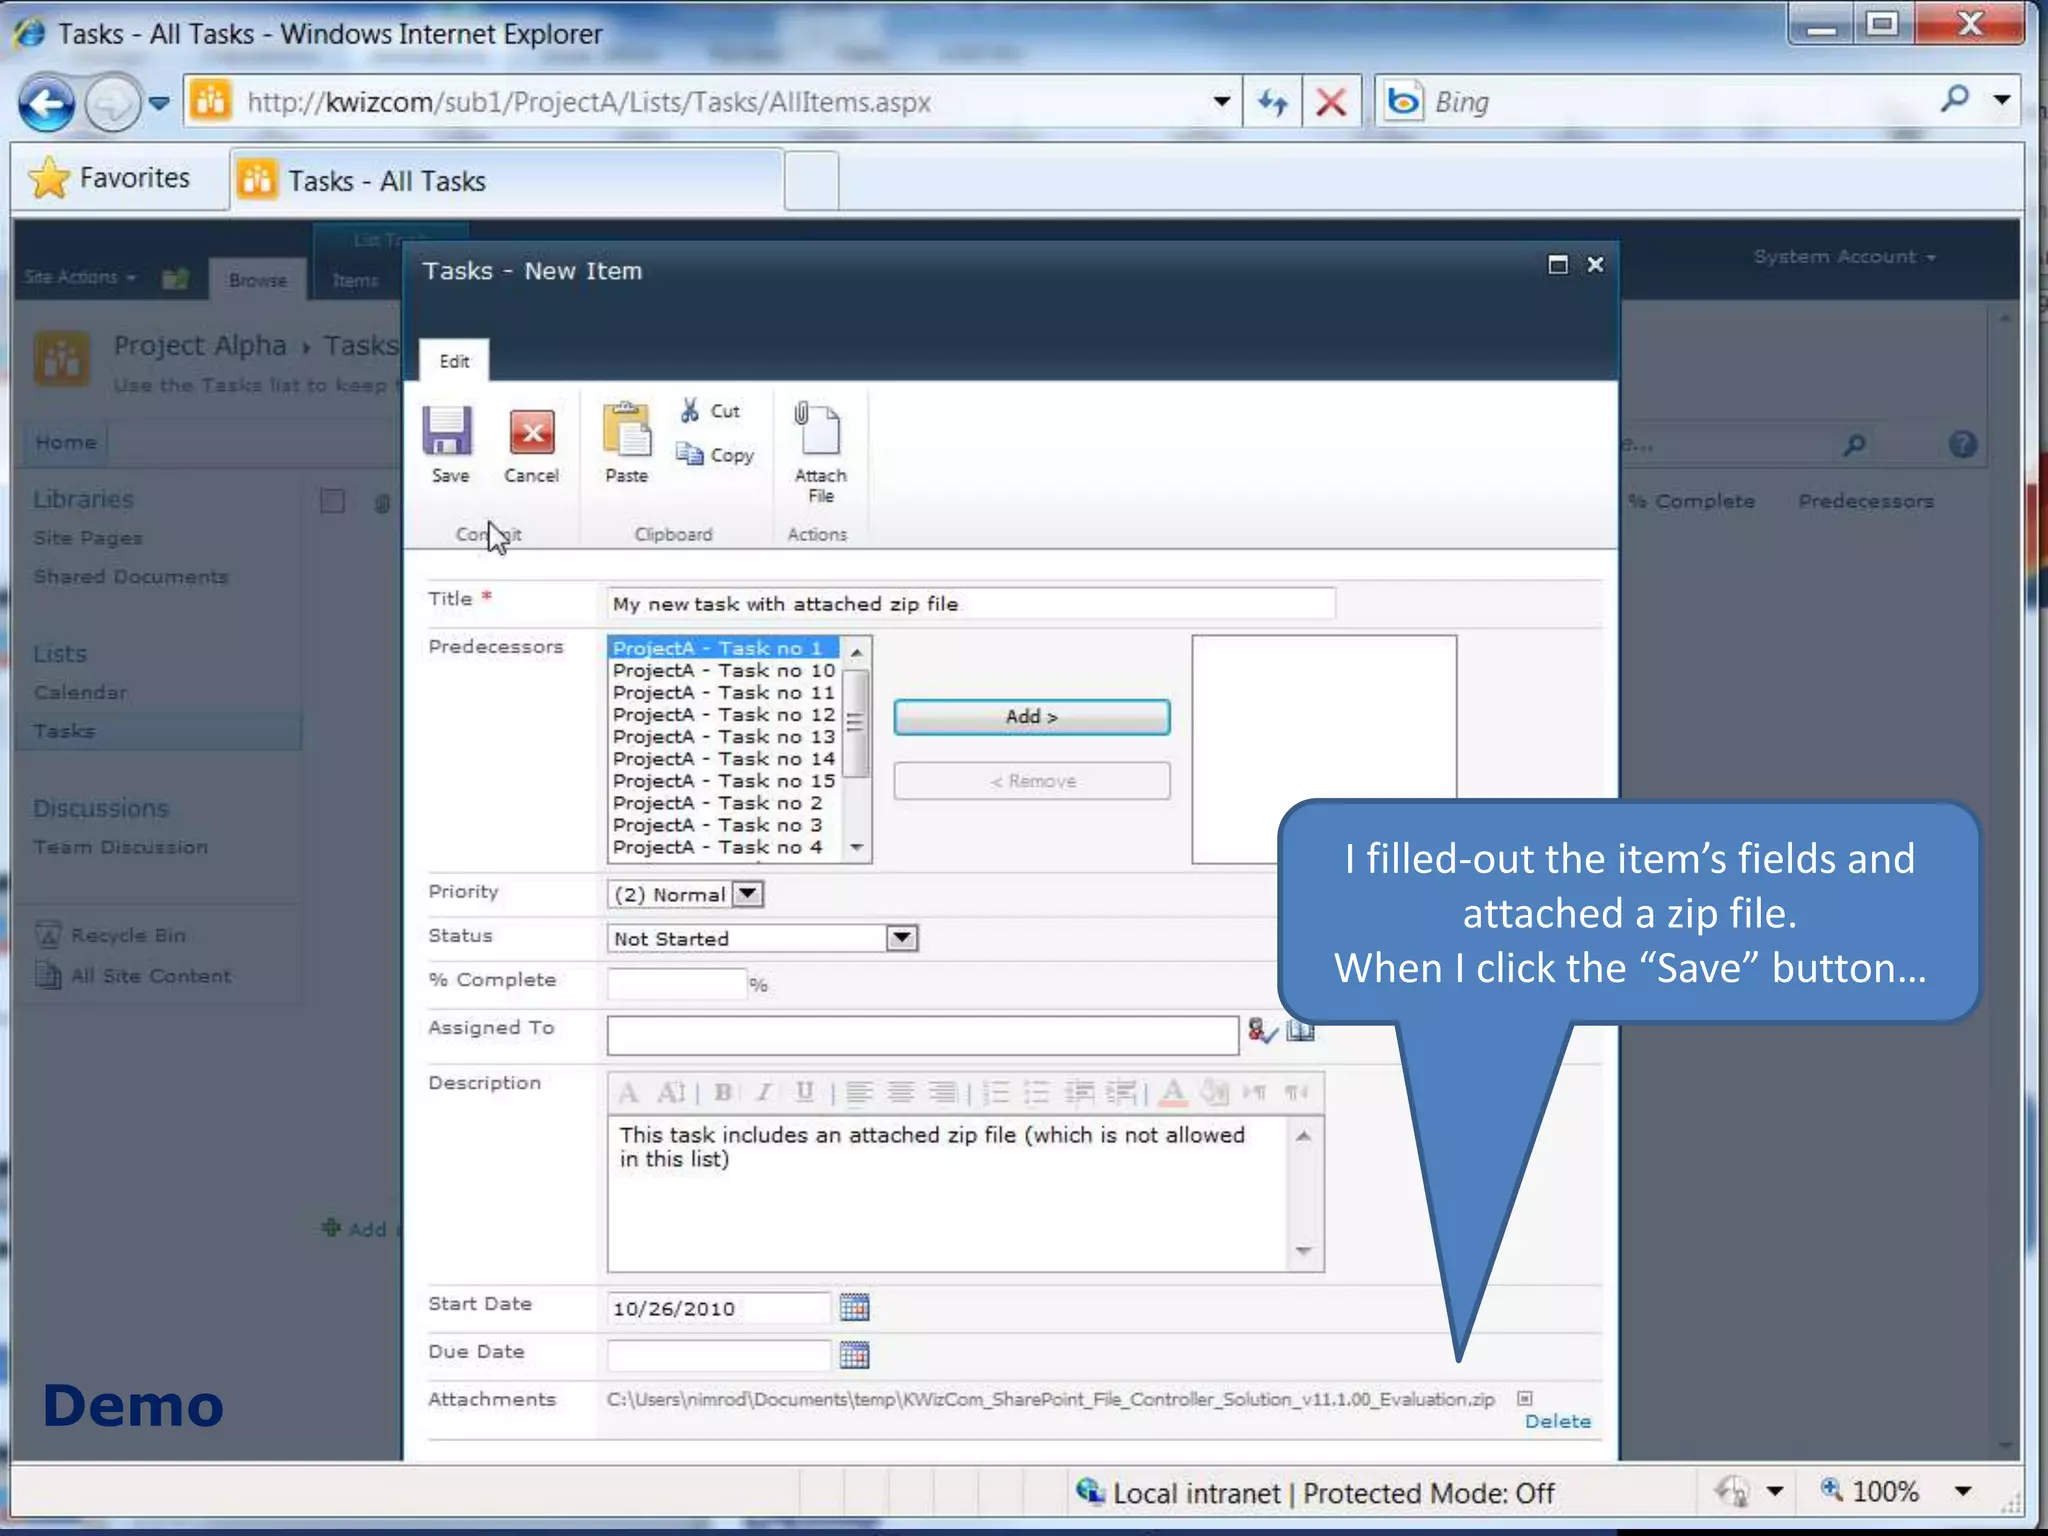Click the Add > button
Screen dimensions: 2048x1536
pos(1031,717)
